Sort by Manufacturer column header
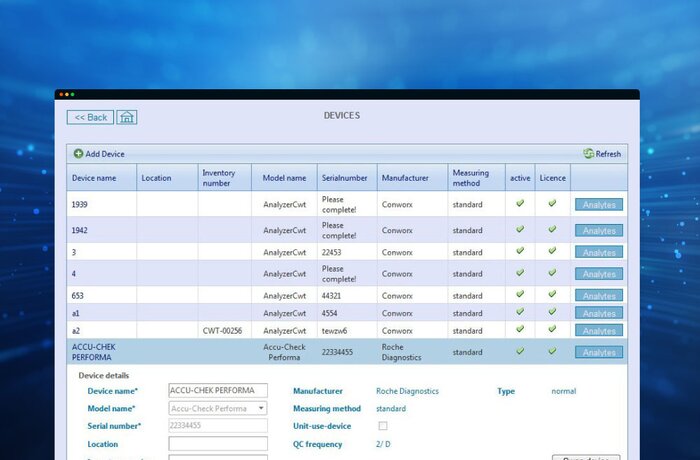The height and width of the screenshot is (460, 700). 404,178
